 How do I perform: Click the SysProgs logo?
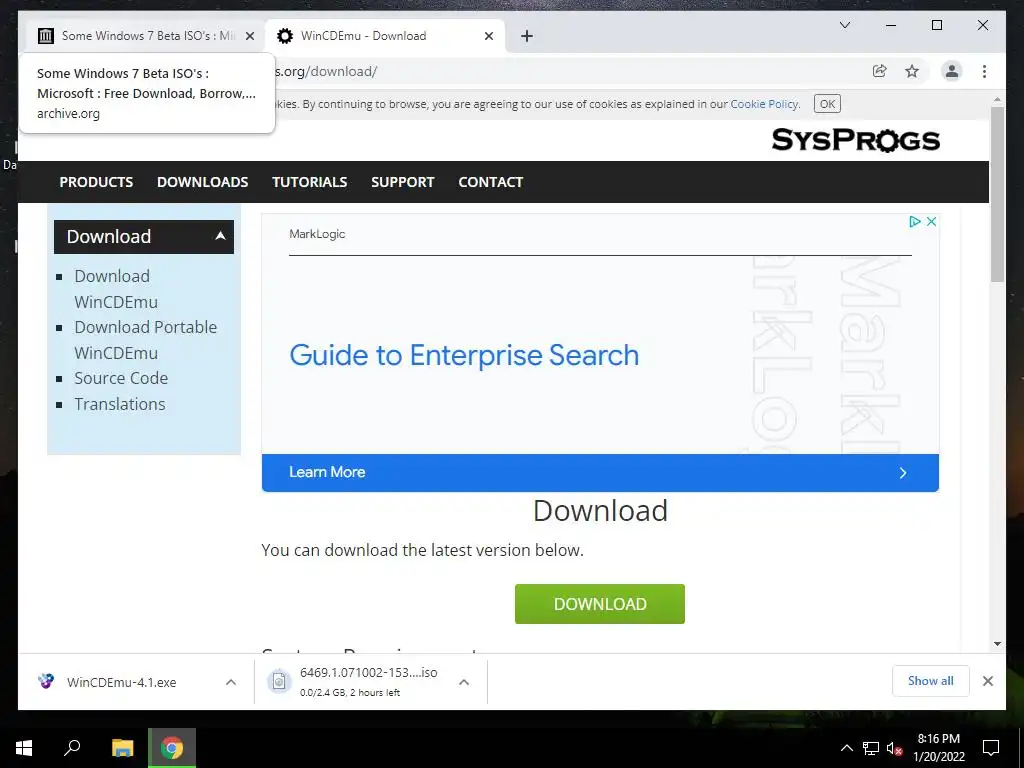coord(856,140)
